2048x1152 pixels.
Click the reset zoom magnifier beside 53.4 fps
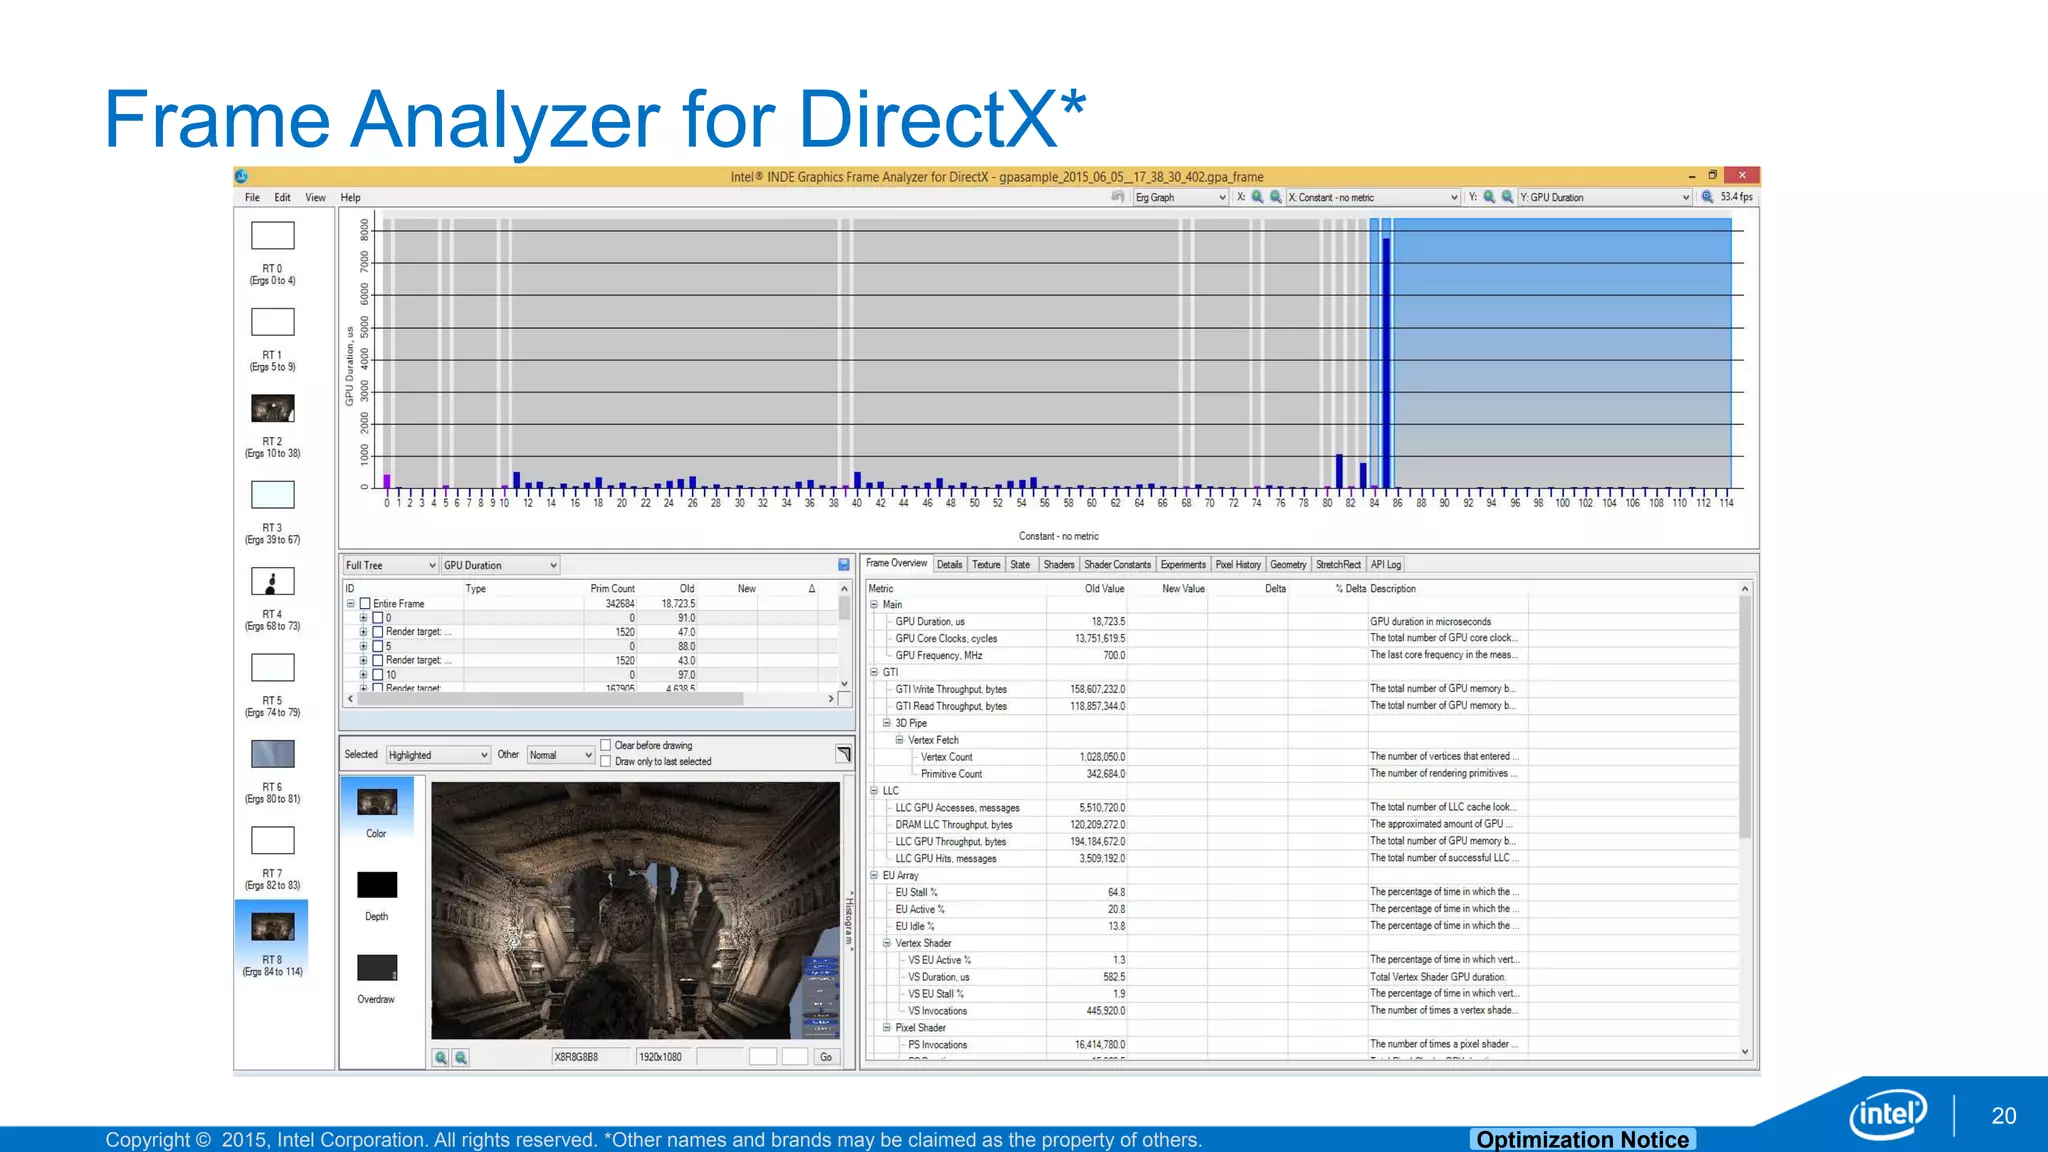click(1707, 197)
